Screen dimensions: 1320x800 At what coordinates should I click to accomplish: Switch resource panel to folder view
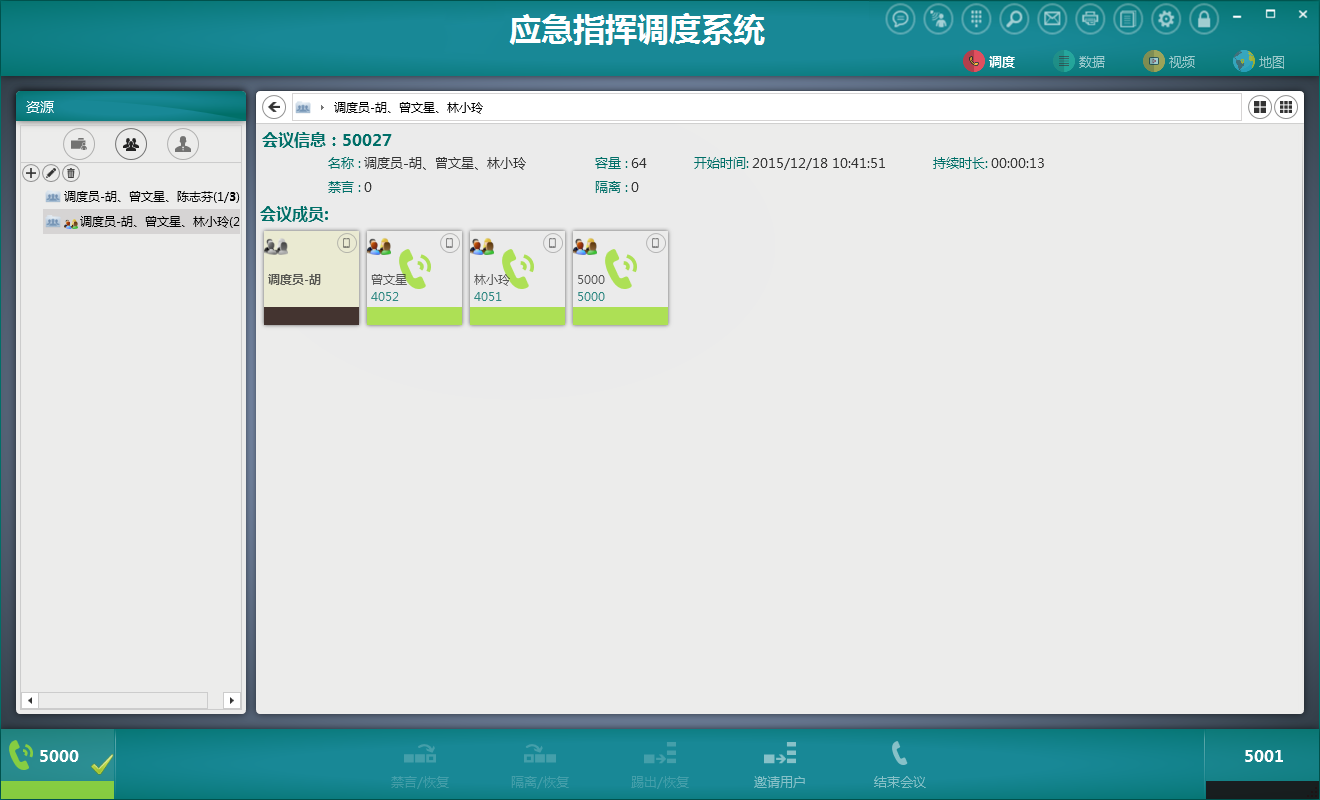[x=79, y=144]
